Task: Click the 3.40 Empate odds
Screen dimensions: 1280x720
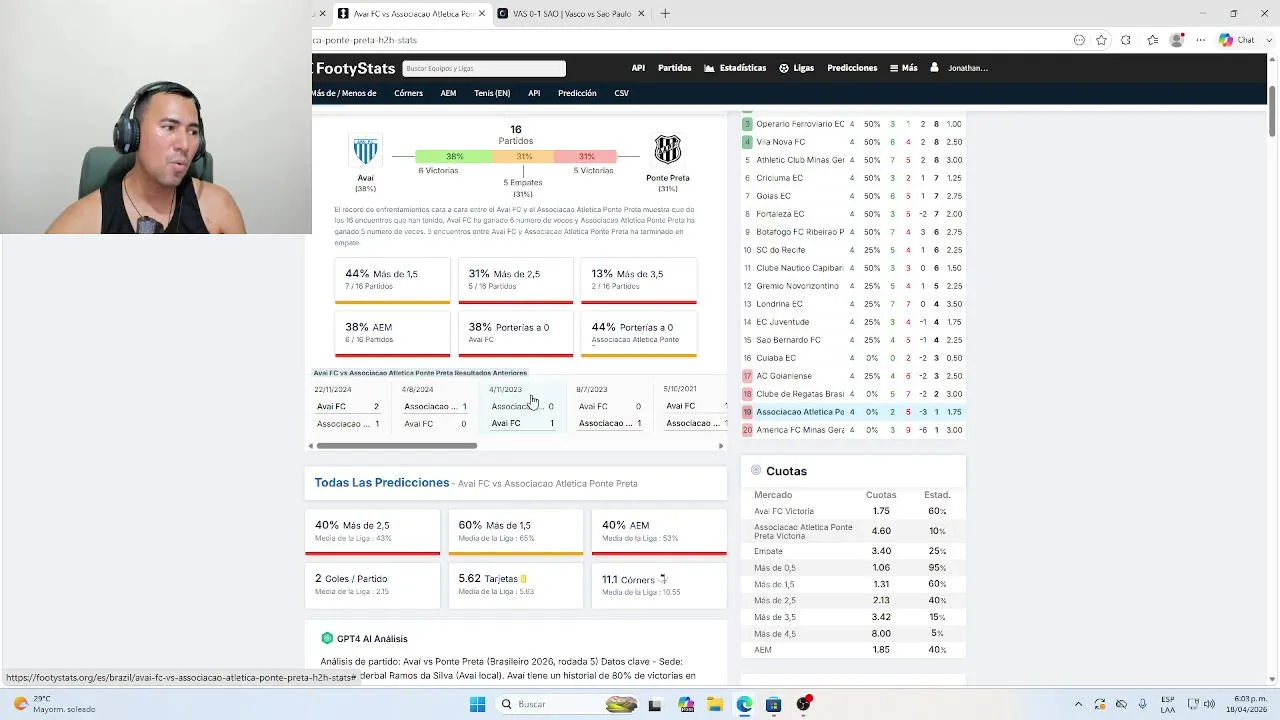Action: pyautogui.click(x=880, y=551)
